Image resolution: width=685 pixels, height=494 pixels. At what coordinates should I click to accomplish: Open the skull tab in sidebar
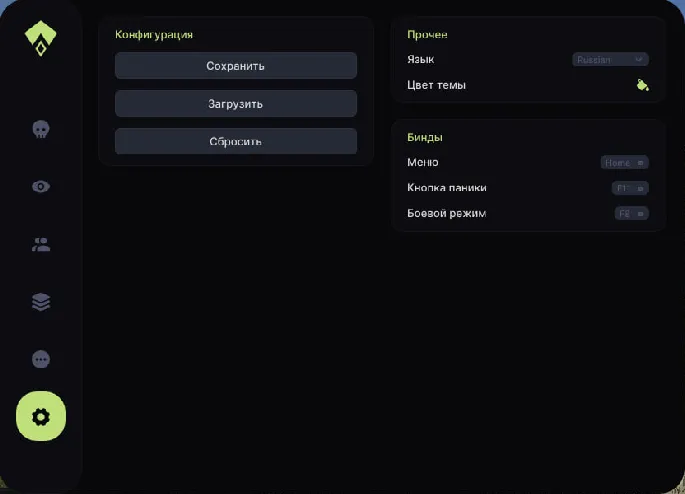point(41,129)
